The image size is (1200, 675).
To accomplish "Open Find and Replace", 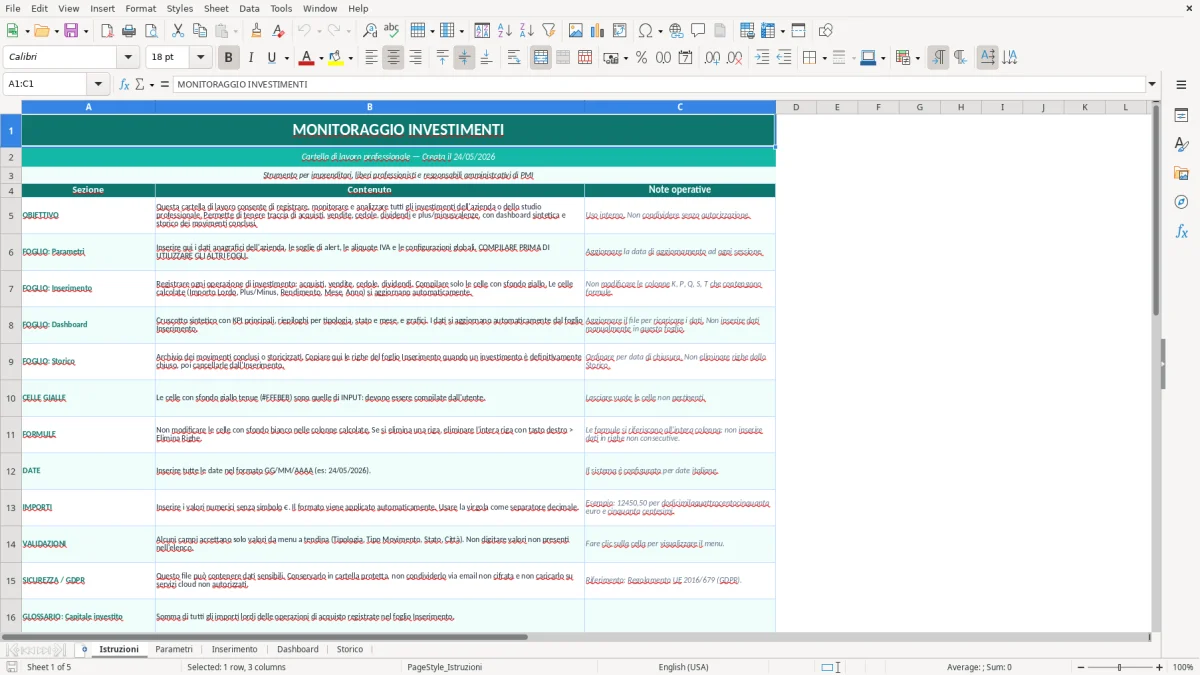I will 369,31.
